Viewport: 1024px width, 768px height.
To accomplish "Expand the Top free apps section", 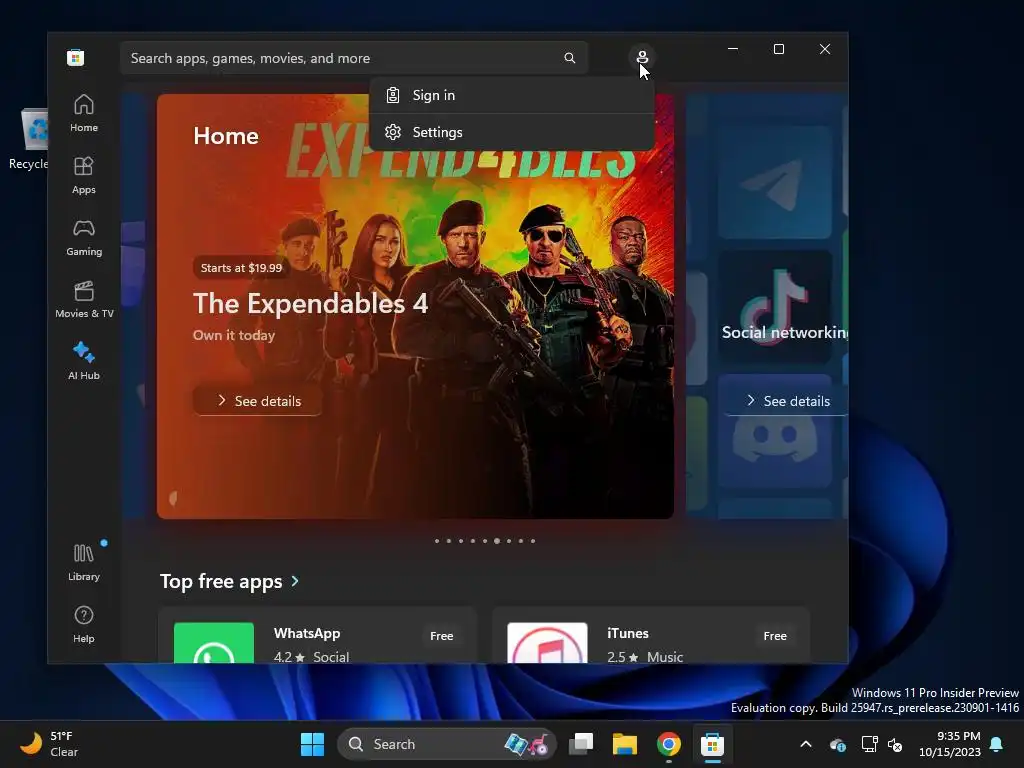I will coord(295,581).
